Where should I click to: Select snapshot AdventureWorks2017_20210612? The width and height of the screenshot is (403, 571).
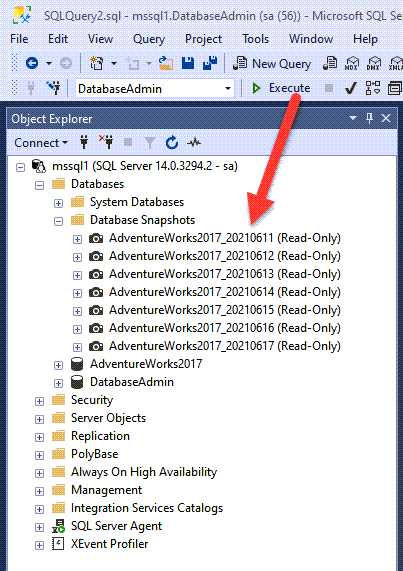click(225, 256)
